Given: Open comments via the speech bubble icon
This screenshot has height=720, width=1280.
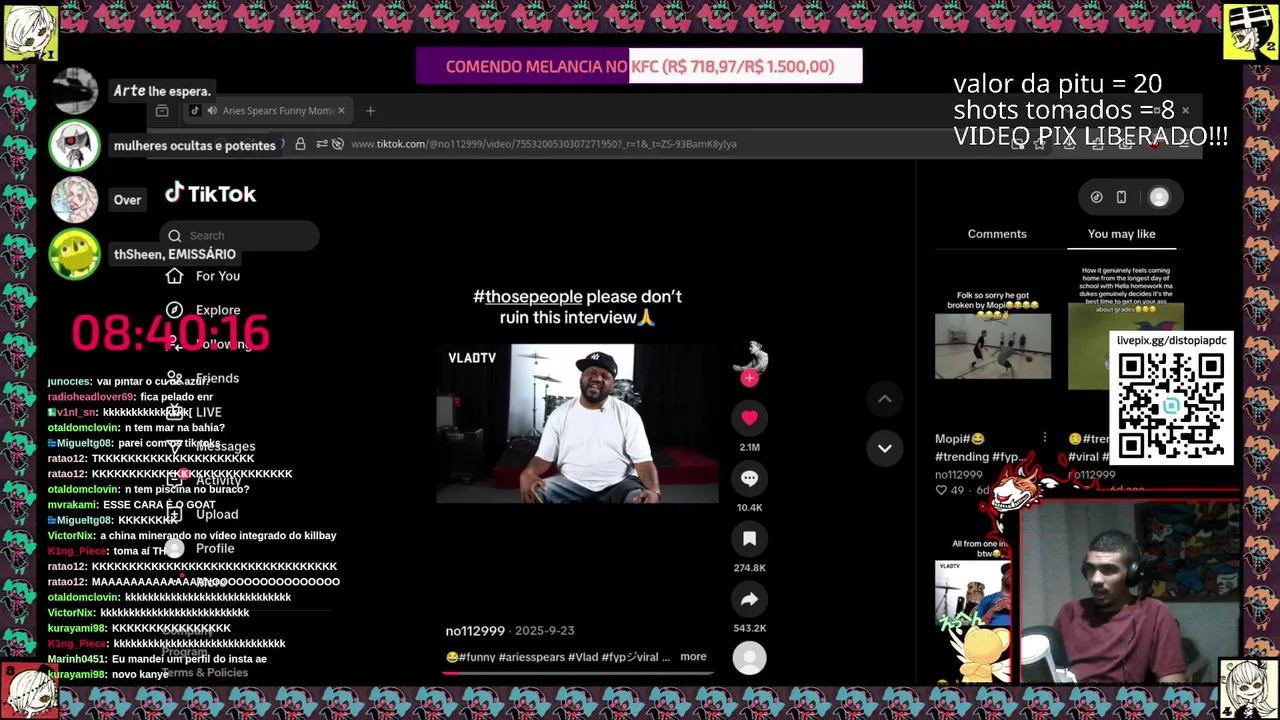Looking at the screenshot, I should click(x=749, y=478).
